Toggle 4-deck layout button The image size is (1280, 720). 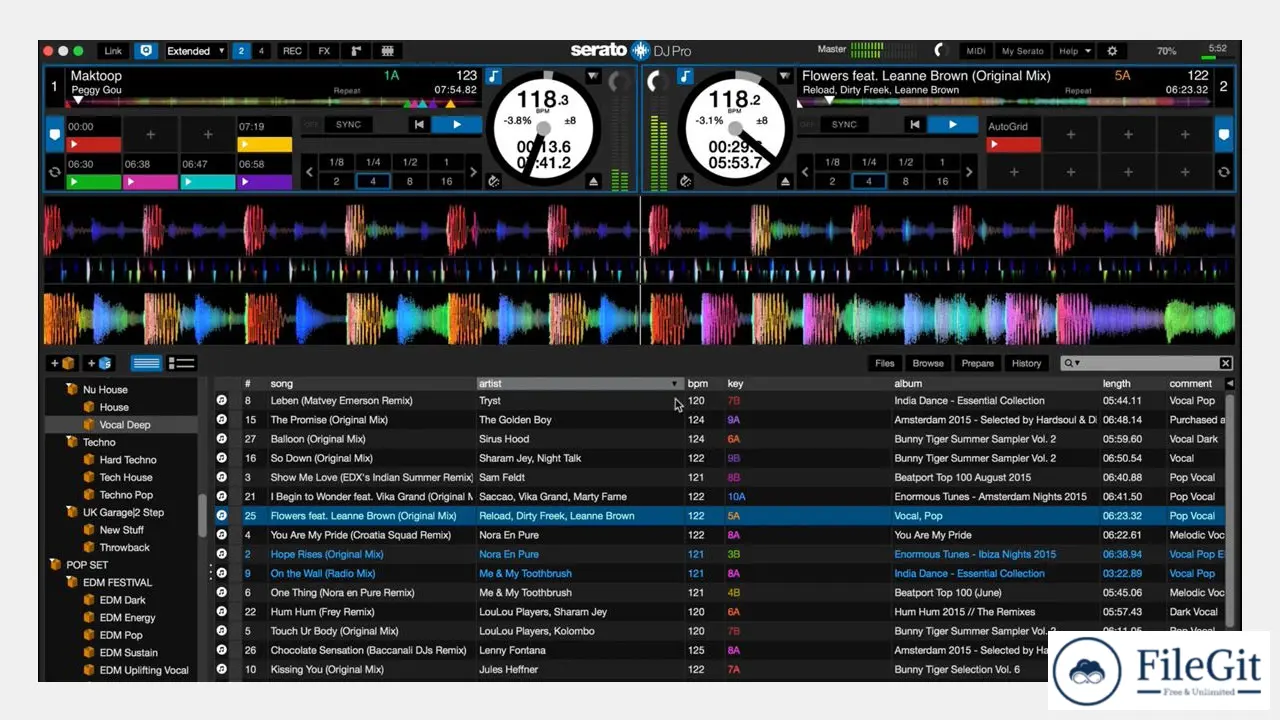[x=261, y=51]
